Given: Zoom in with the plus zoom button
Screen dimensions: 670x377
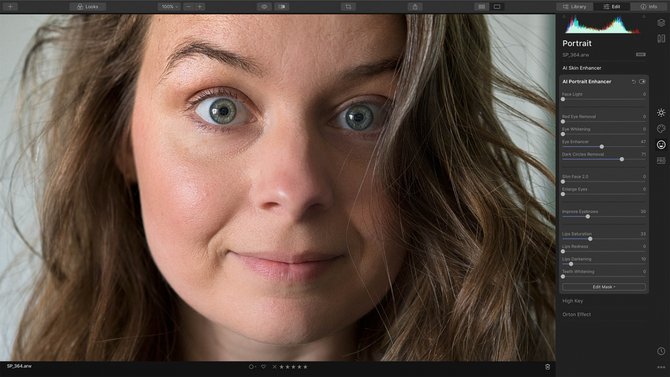Looking at the screenshot, I should (x=200, y=6).
